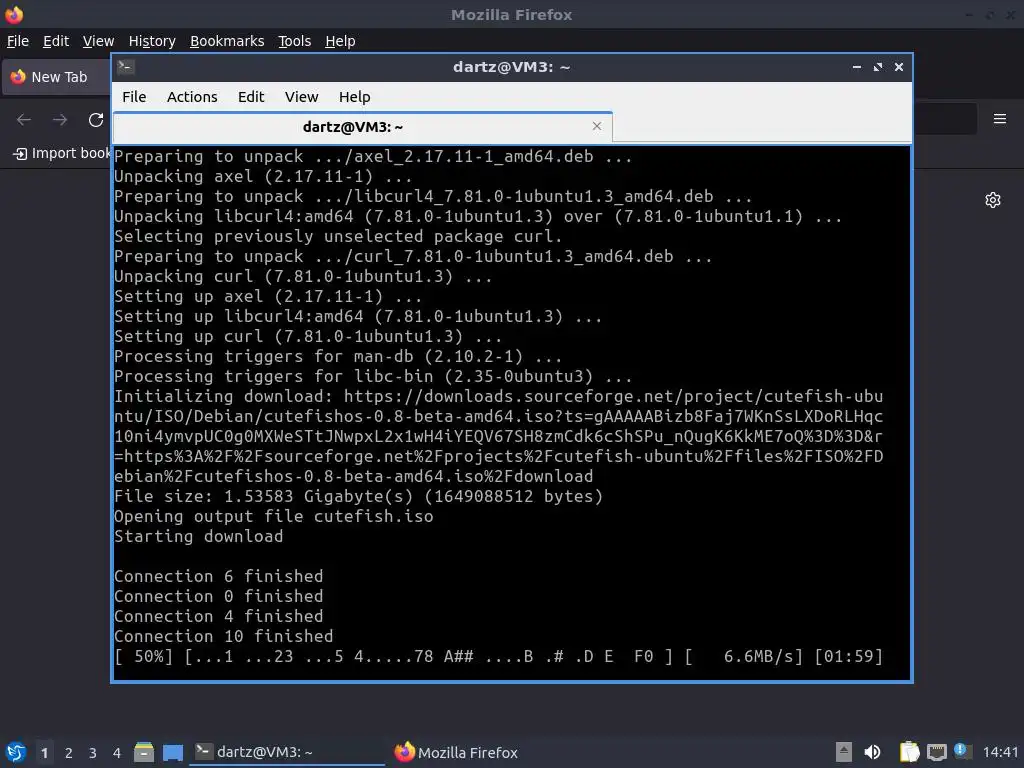
Task: Click the update notifier tray icon
Action: click(962, 751)
